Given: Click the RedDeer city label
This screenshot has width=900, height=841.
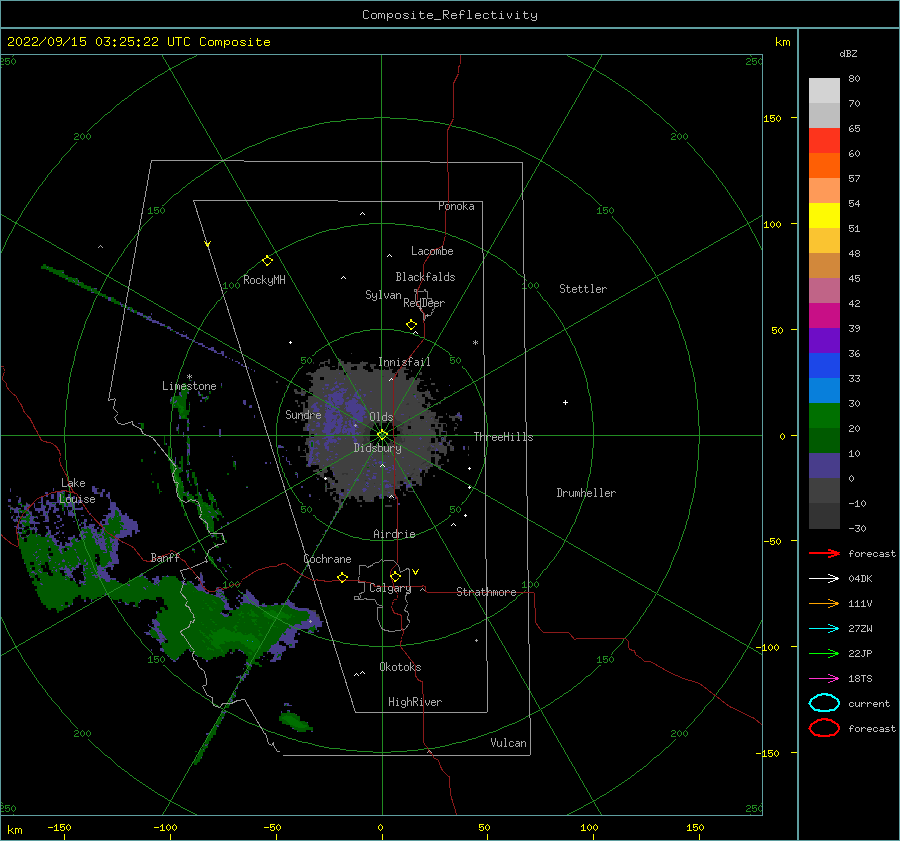Looking at the screenshot, I should point(424,303).
